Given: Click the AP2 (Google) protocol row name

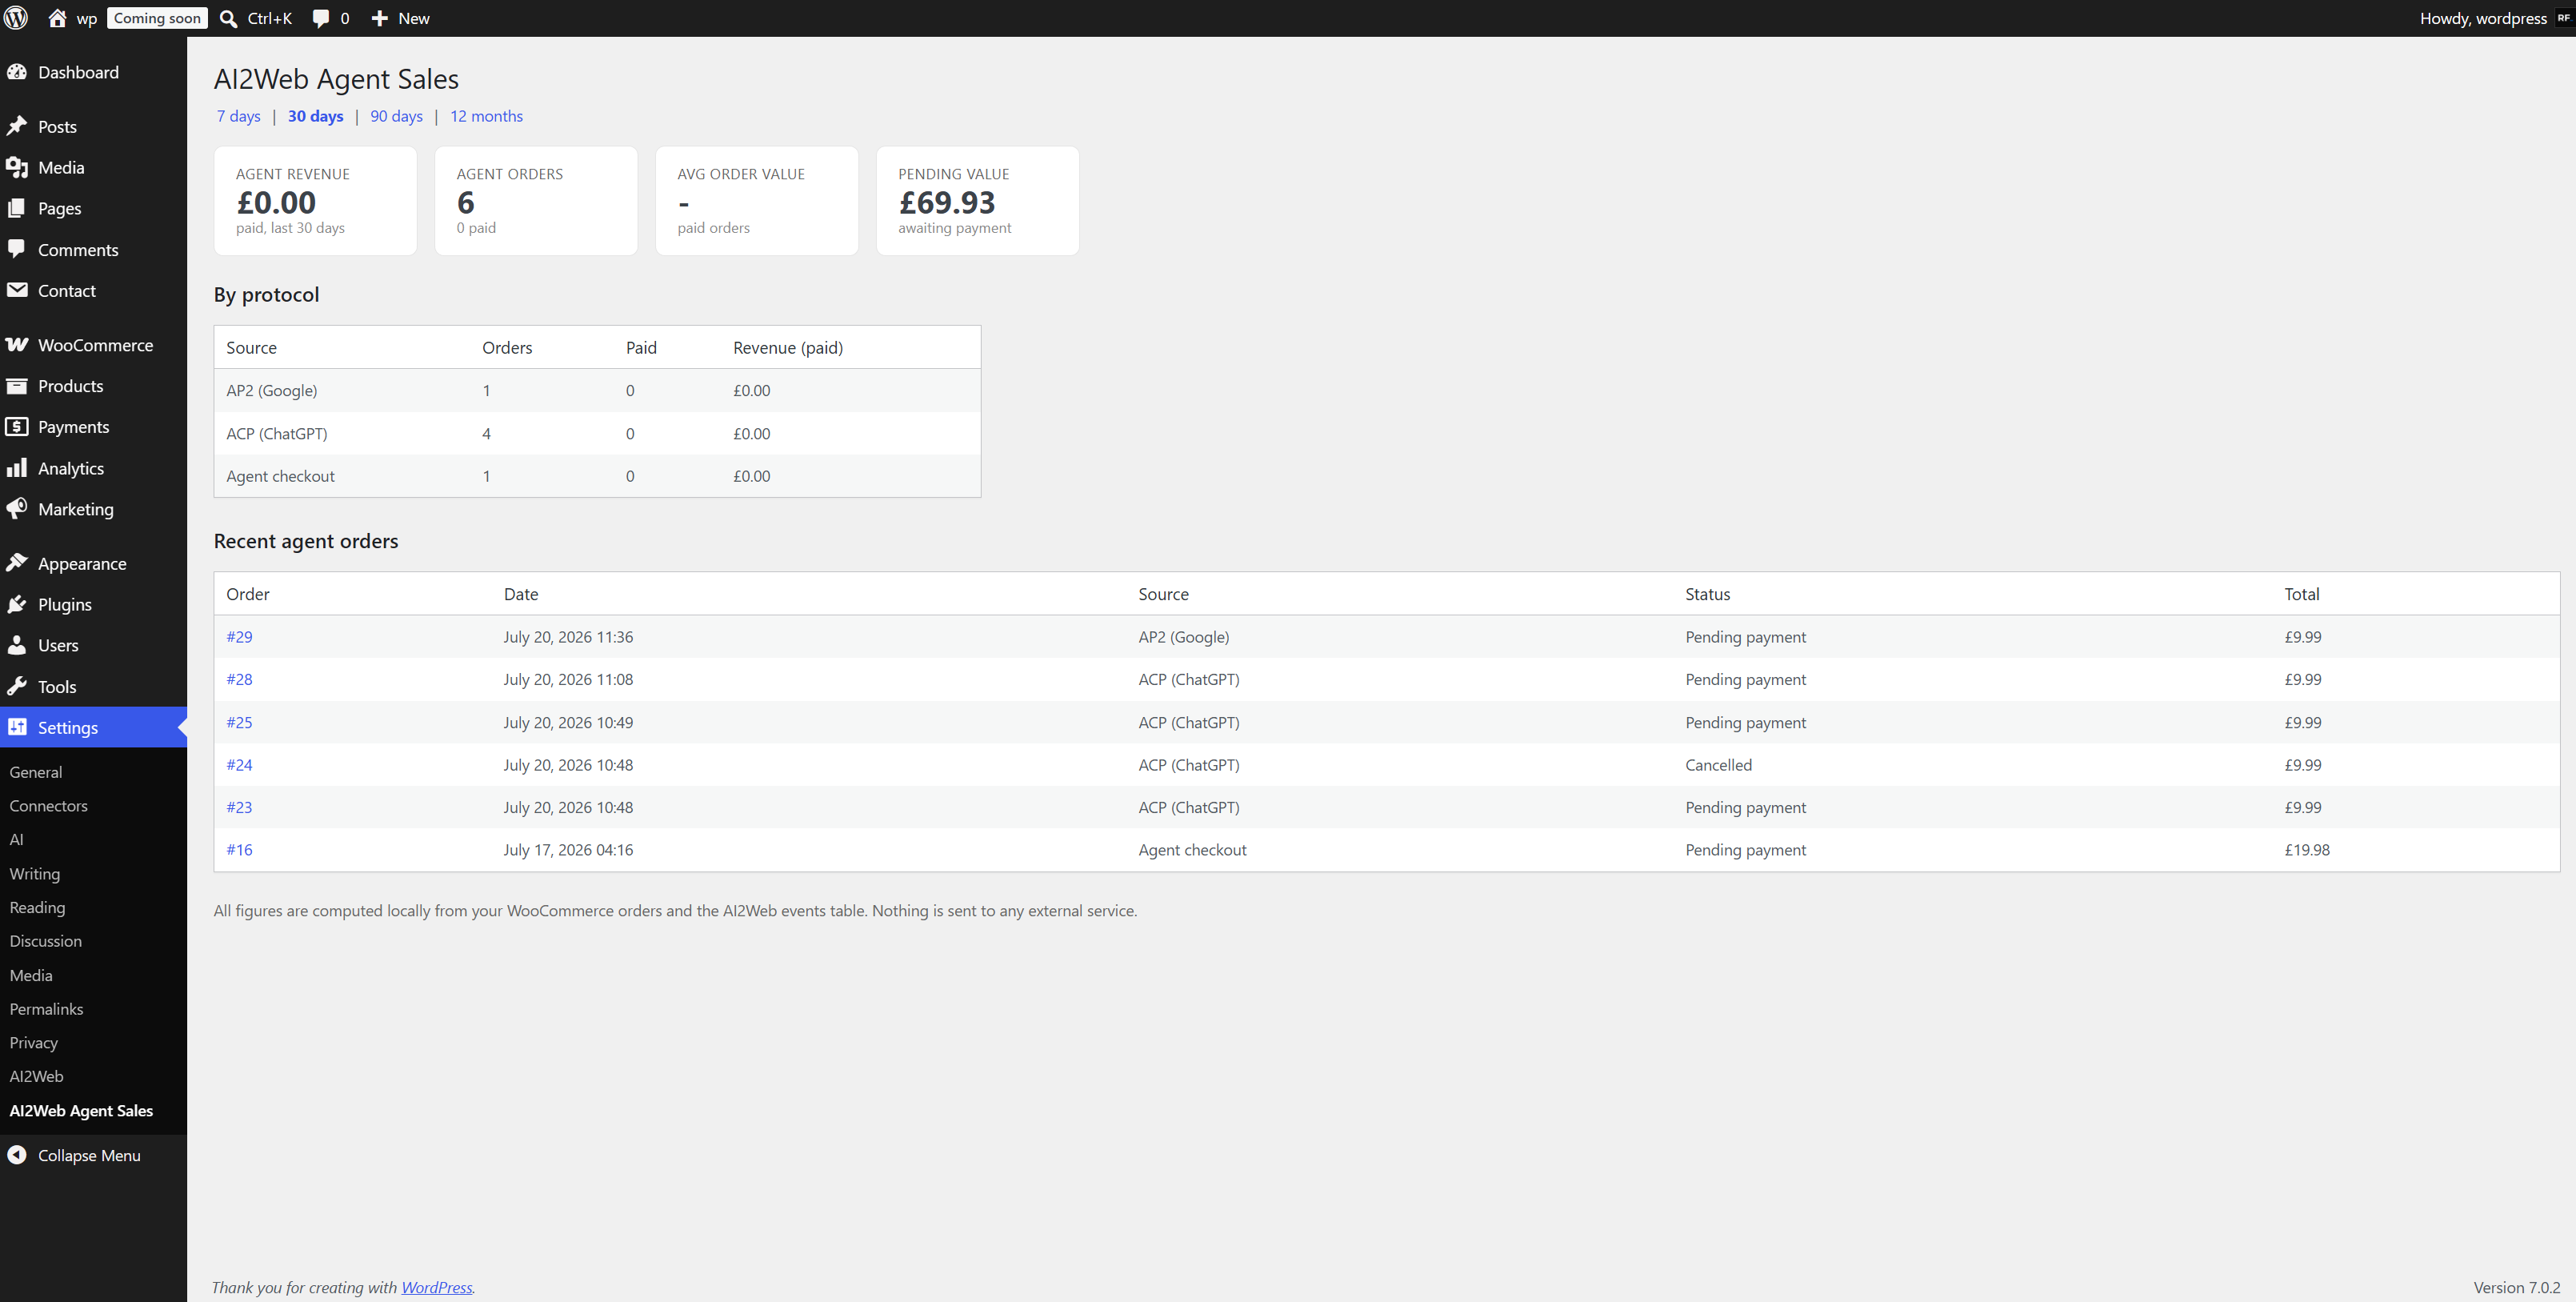Looking at the screenshot, I should tap(272, 390).
